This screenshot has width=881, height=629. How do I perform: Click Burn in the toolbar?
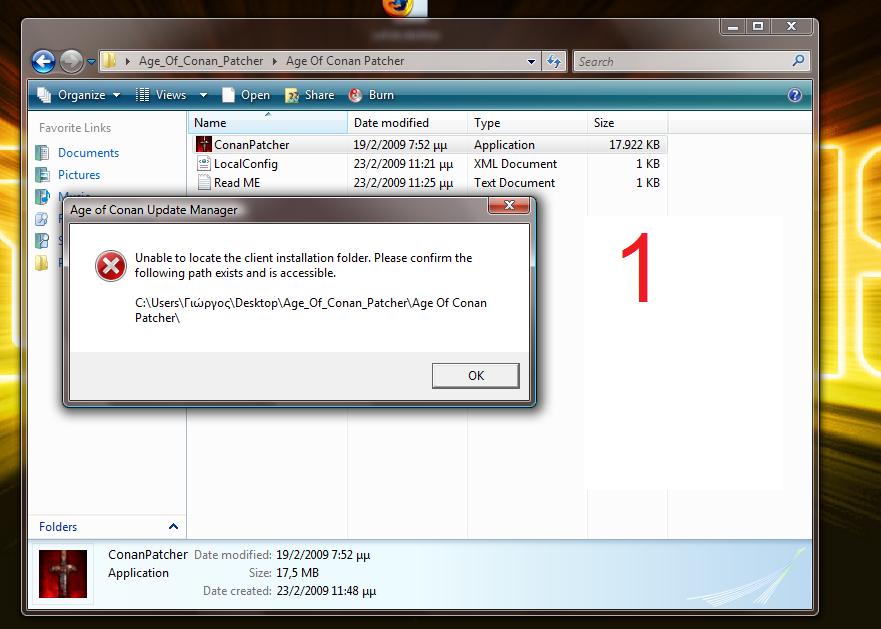(x=371, y=95)
